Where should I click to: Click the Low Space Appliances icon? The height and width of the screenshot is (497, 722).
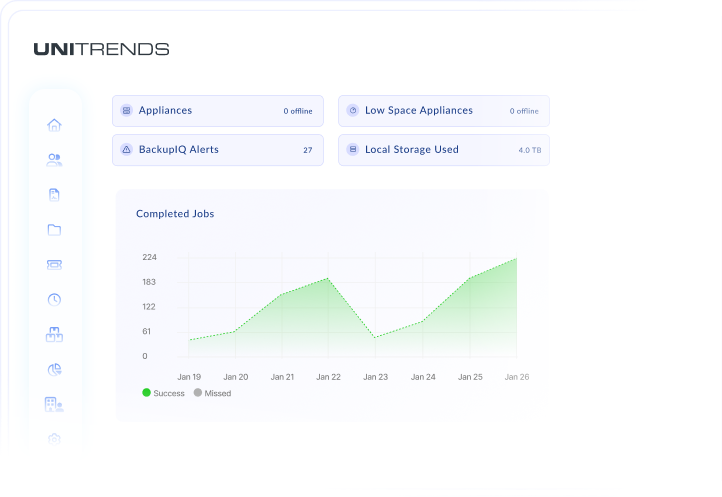point(353,111)
